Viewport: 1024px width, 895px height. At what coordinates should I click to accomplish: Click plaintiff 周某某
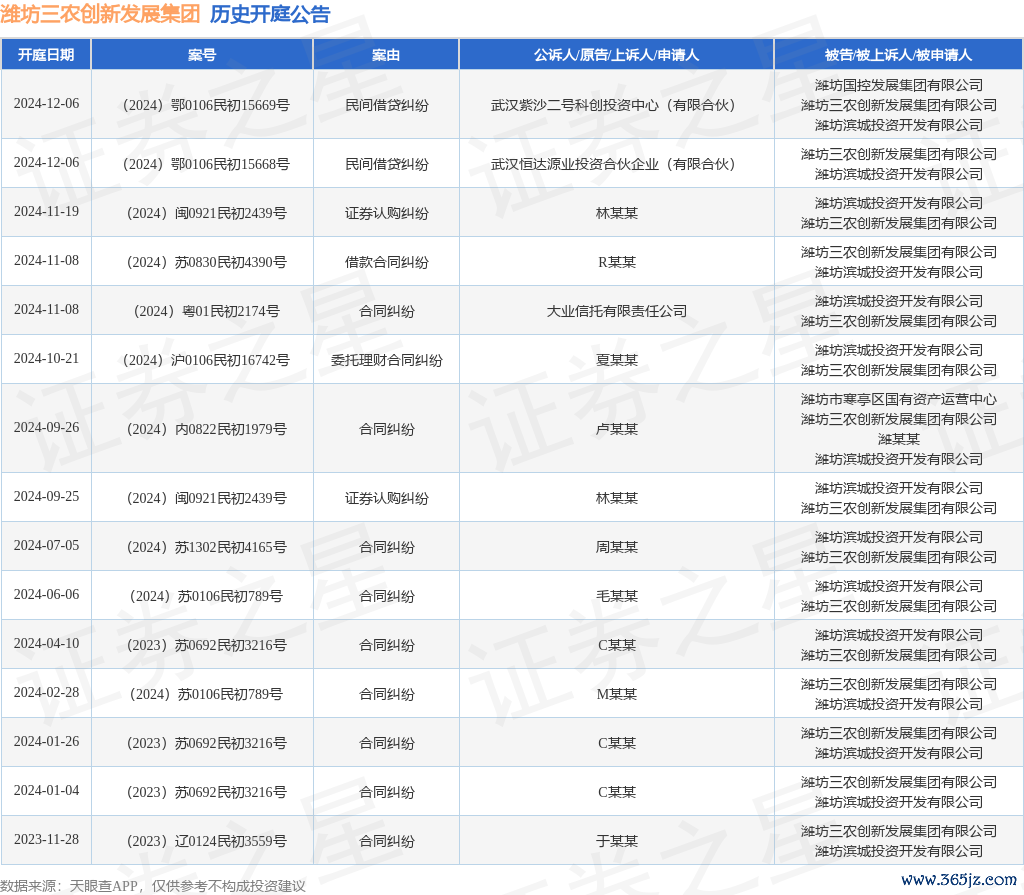(x=616, y=547)
